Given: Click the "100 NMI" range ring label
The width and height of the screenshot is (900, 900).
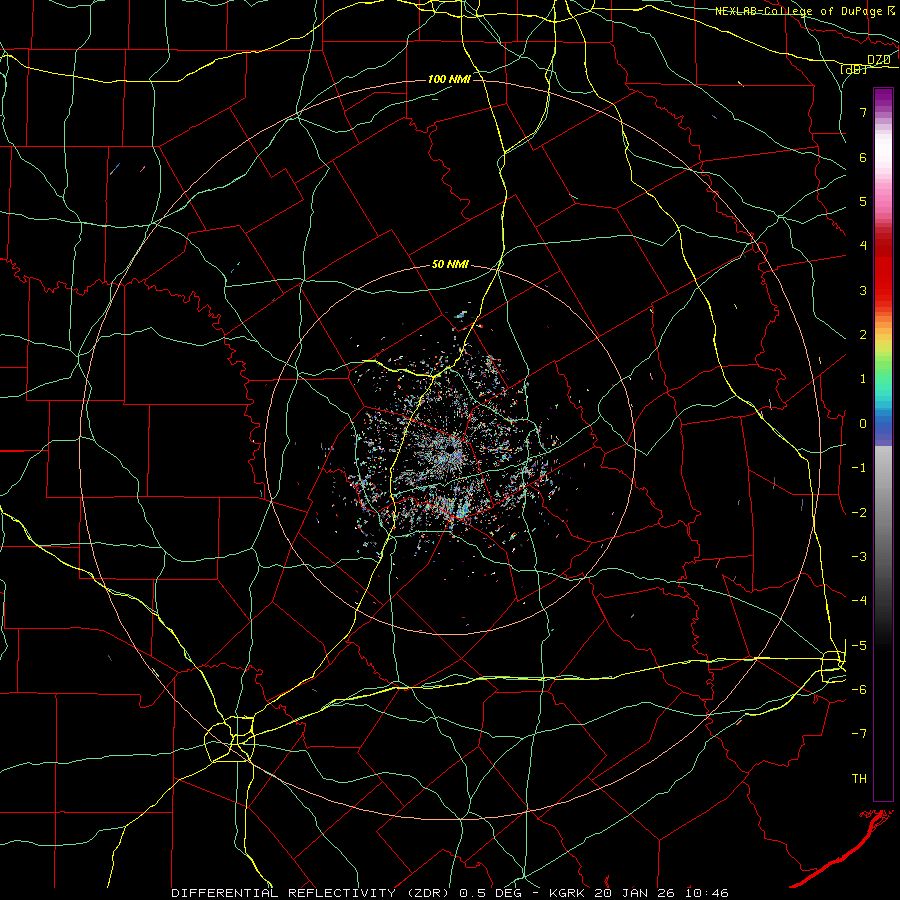Looking at the screenshot, I should (449, 79).
